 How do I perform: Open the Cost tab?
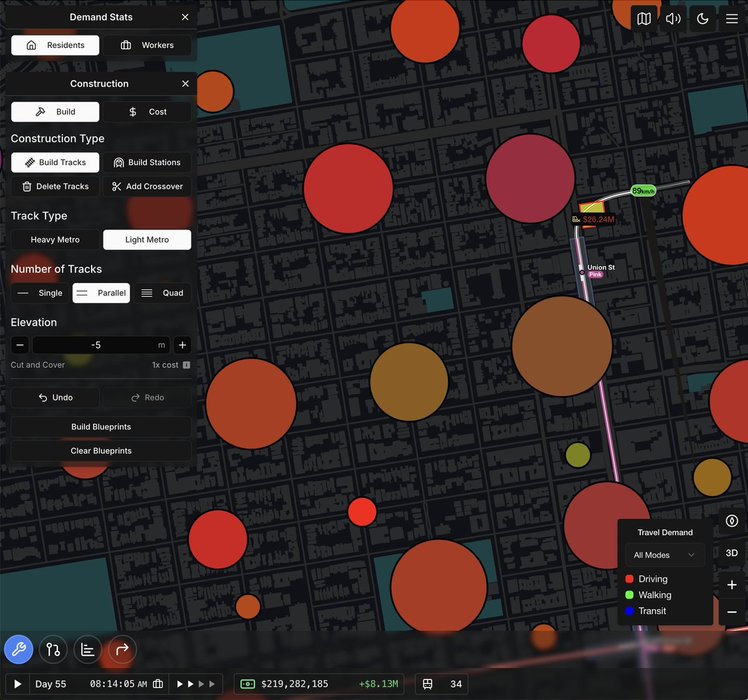147,112
